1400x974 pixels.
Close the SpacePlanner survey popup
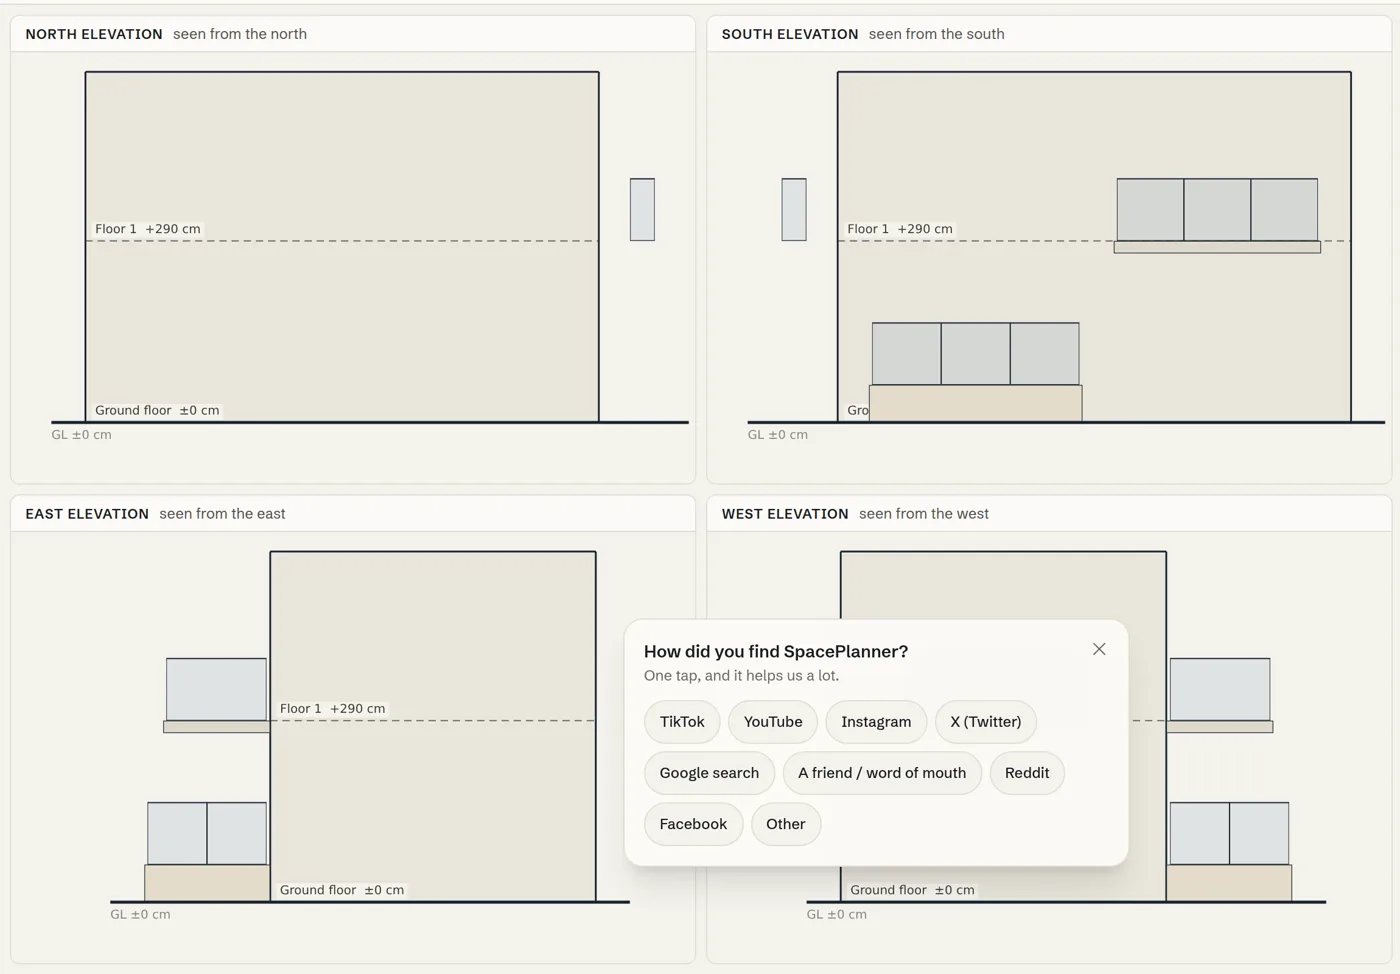click(1099, 649)
